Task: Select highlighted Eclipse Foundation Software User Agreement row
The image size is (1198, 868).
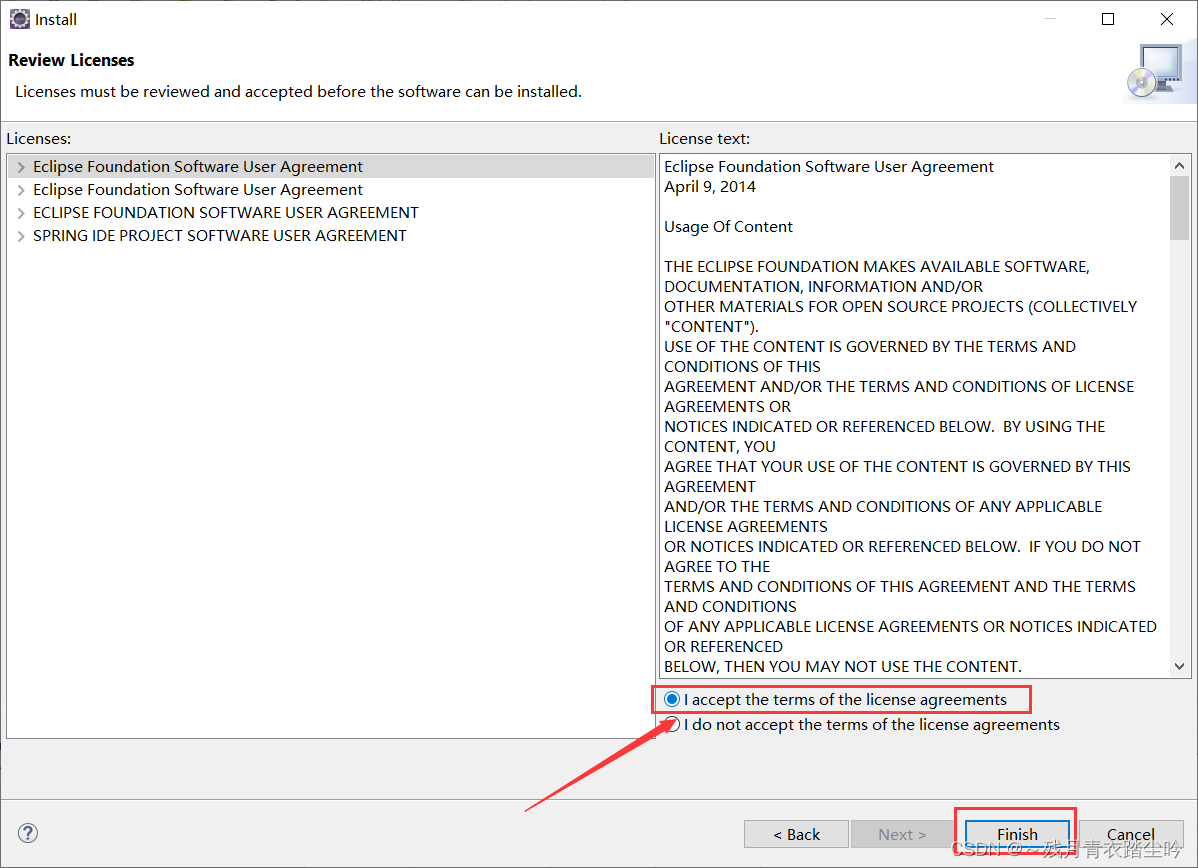Action: click(331, 167)
